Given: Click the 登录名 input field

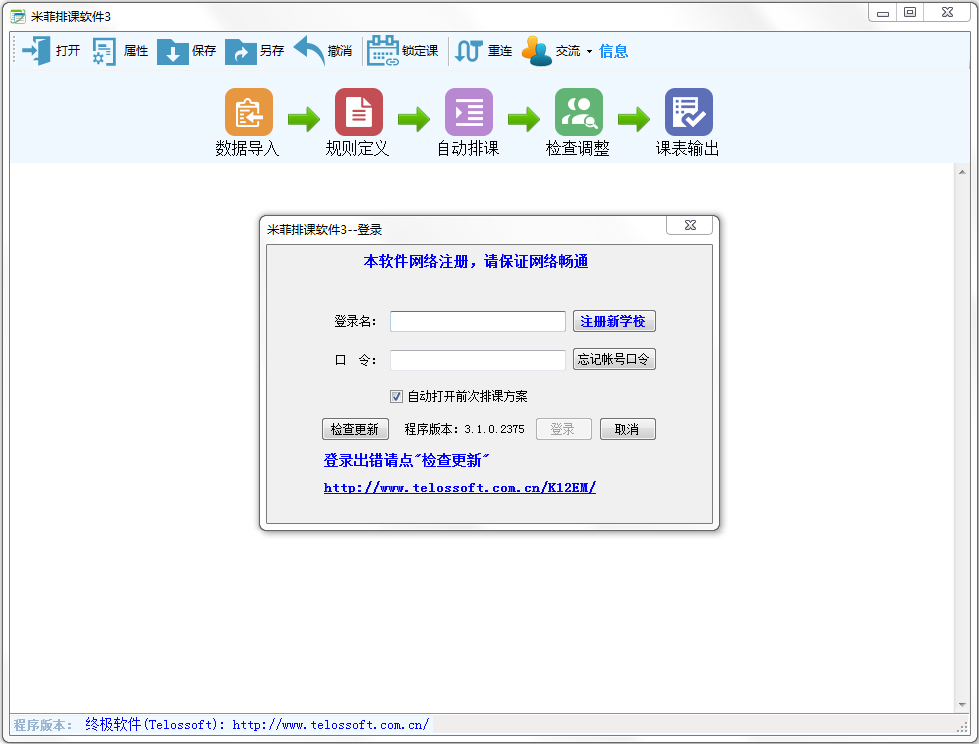Looking at the screenshot, I should 478,321.
